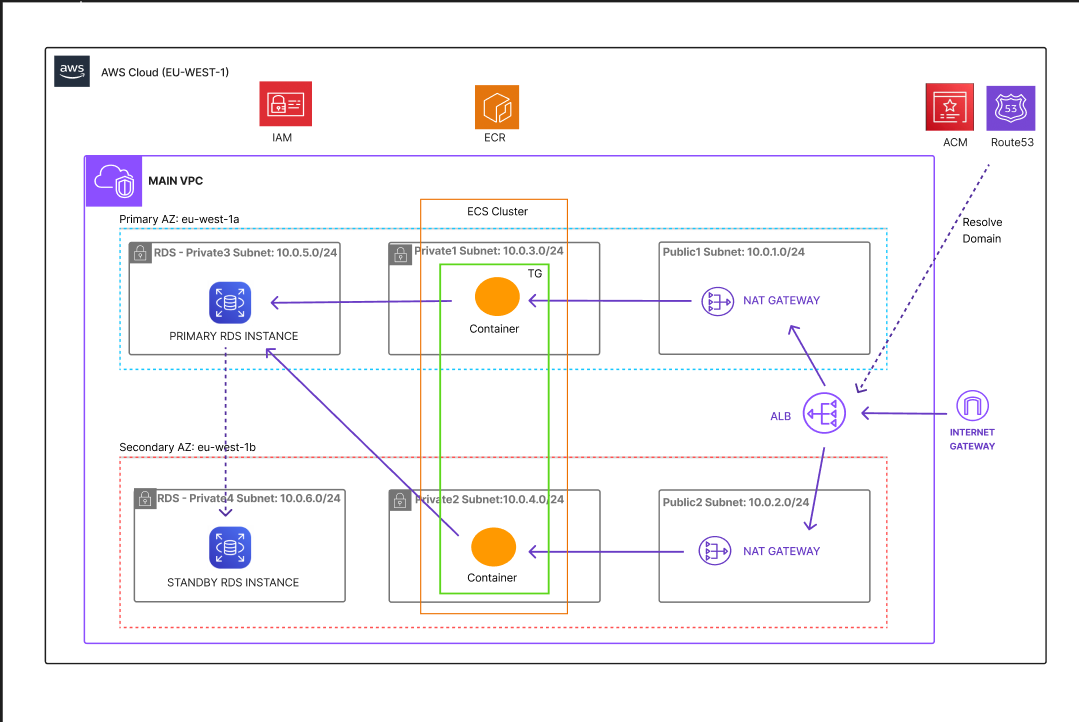Click the 'Primary AZ: eu-west-1a' text
Viewport: 1079px width, 722px height.
pos(179,219)
